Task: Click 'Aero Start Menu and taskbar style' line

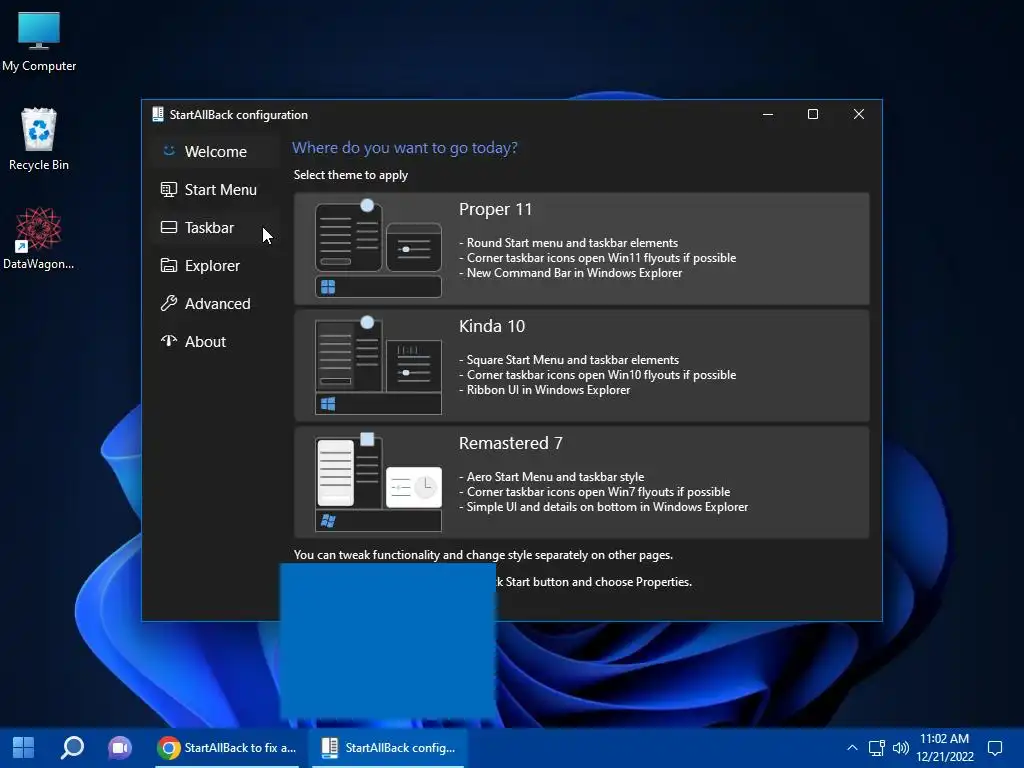Action: coord(552,477)
